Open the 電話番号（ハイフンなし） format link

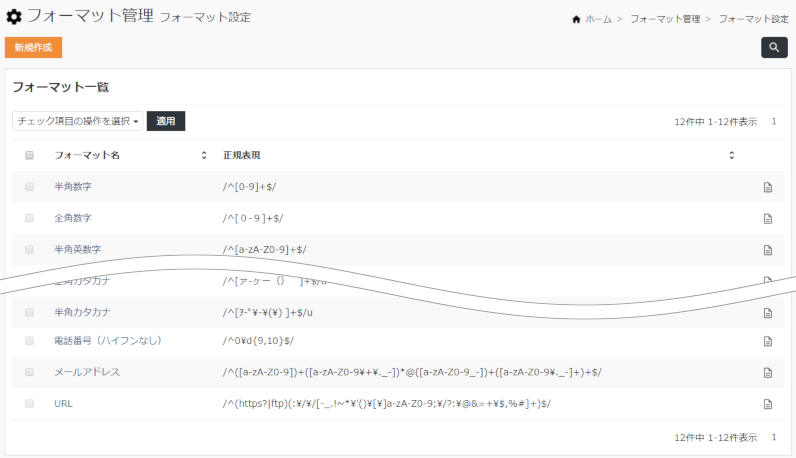108,341
